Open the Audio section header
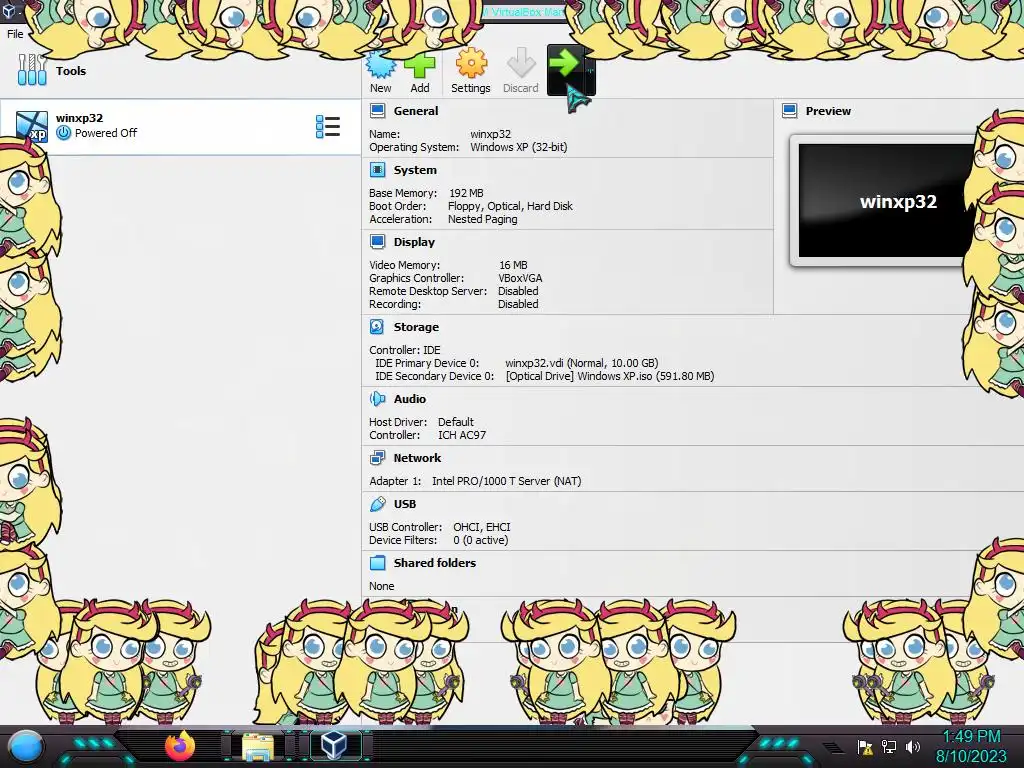This screenshot has width=1024, height=768. coord(409,399)
